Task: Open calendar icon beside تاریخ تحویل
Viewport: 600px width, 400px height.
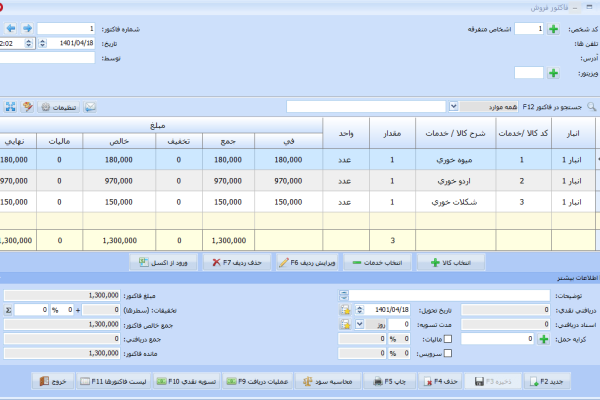Action: (x=345, y=310)
